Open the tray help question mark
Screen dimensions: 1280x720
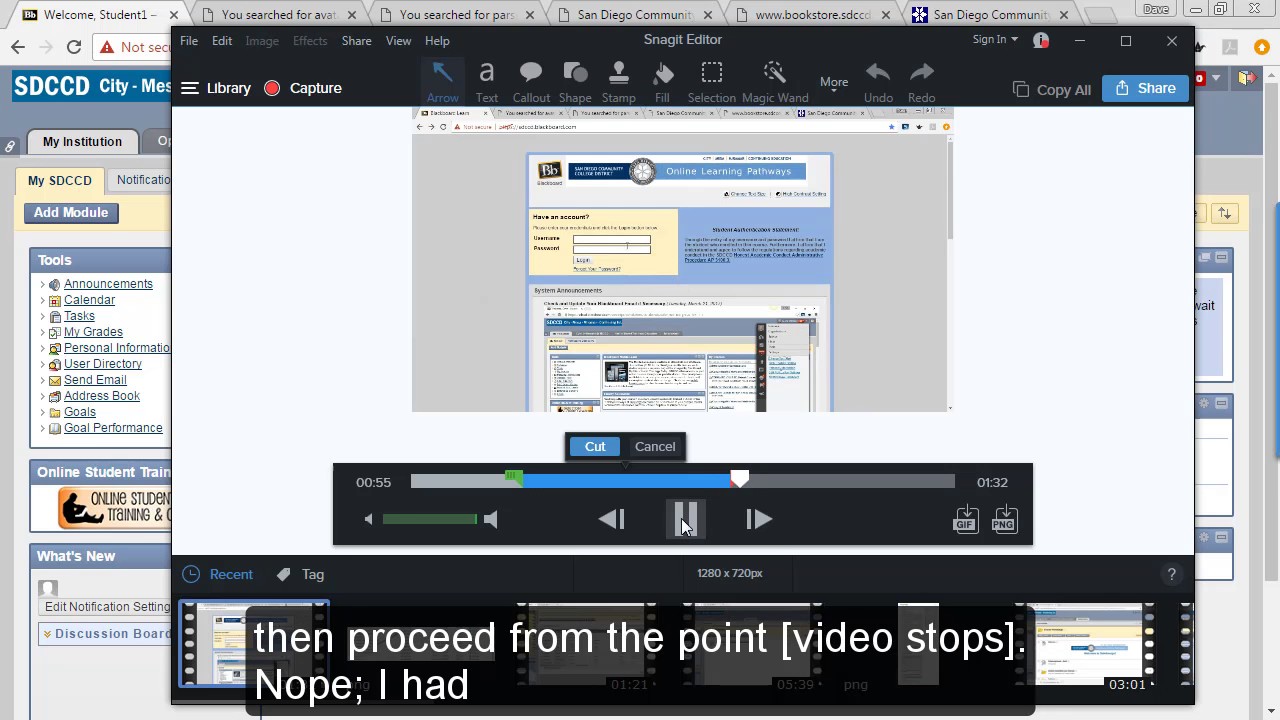click(x=1171, y=574)
